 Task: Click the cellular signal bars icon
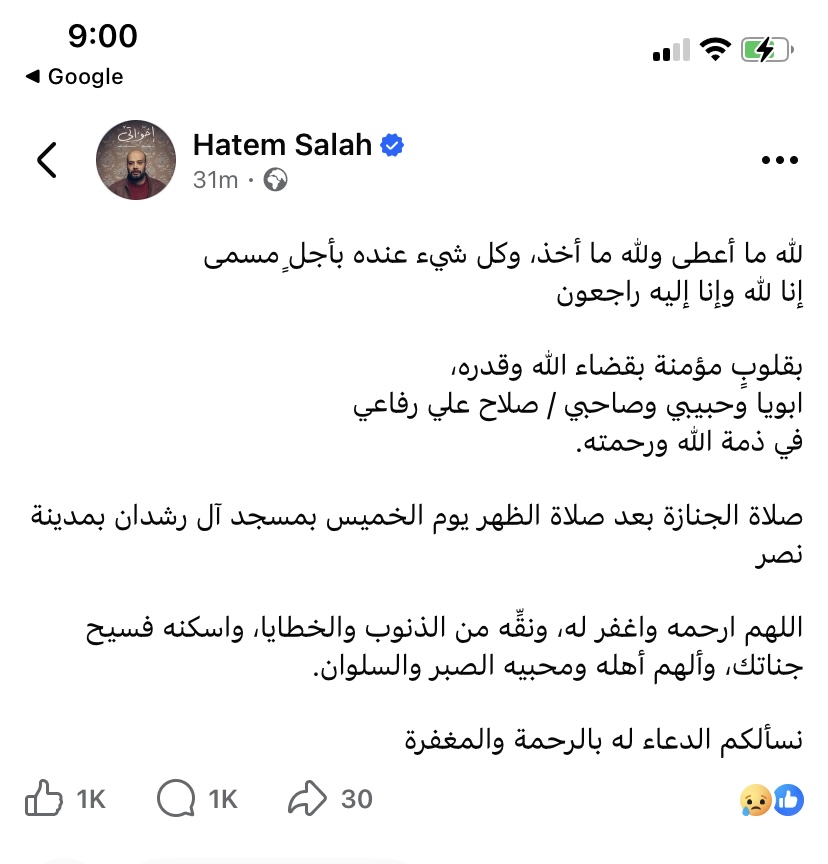pos(670,50)
